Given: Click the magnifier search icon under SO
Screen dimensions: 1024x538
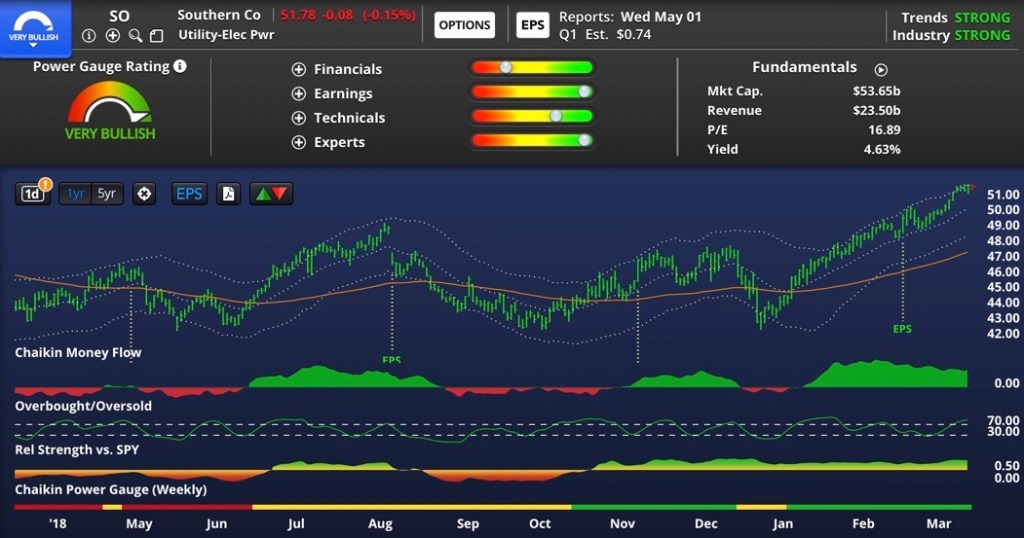Looking at the screenshot, I should tap(135, 36).
